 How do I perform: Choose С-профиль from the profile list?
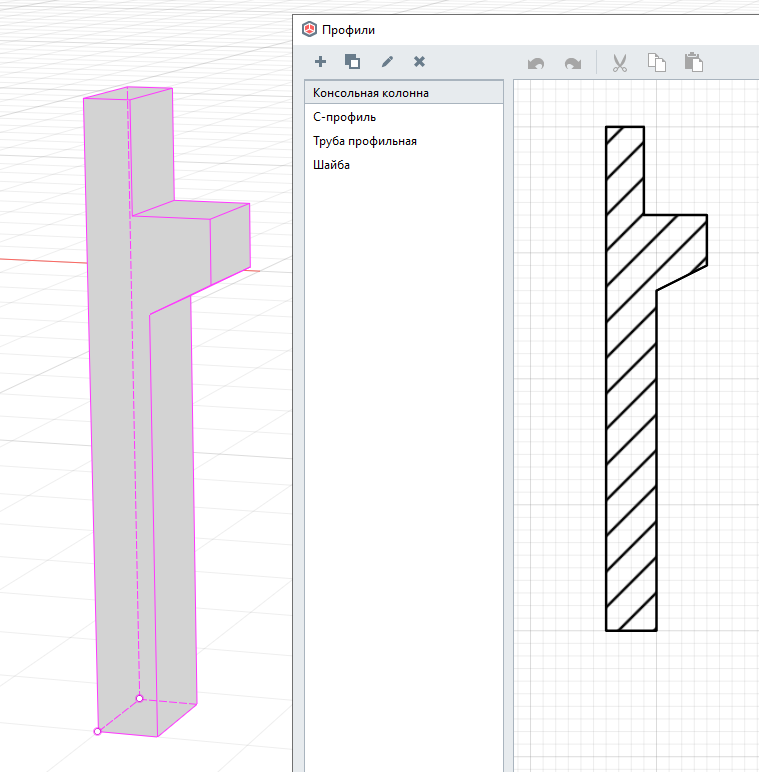[x=344, y=117]
